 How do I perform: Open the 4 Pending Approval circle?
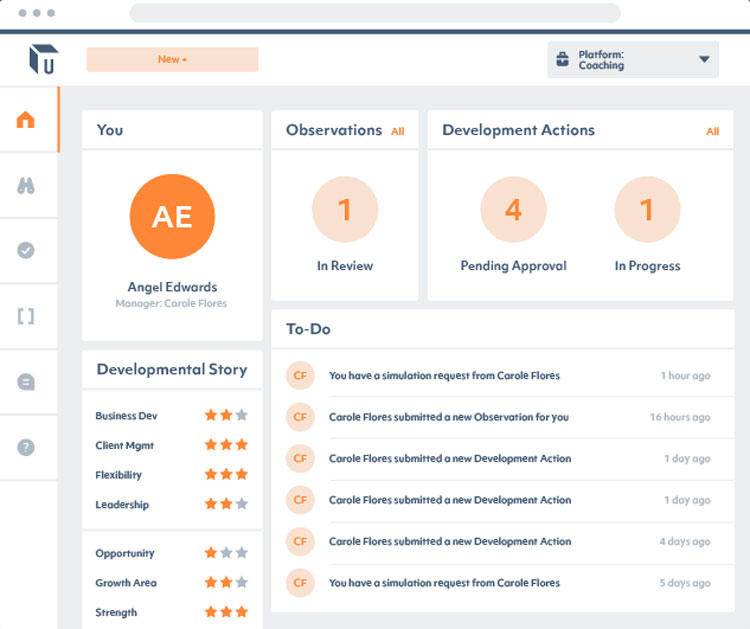[513, 210]
